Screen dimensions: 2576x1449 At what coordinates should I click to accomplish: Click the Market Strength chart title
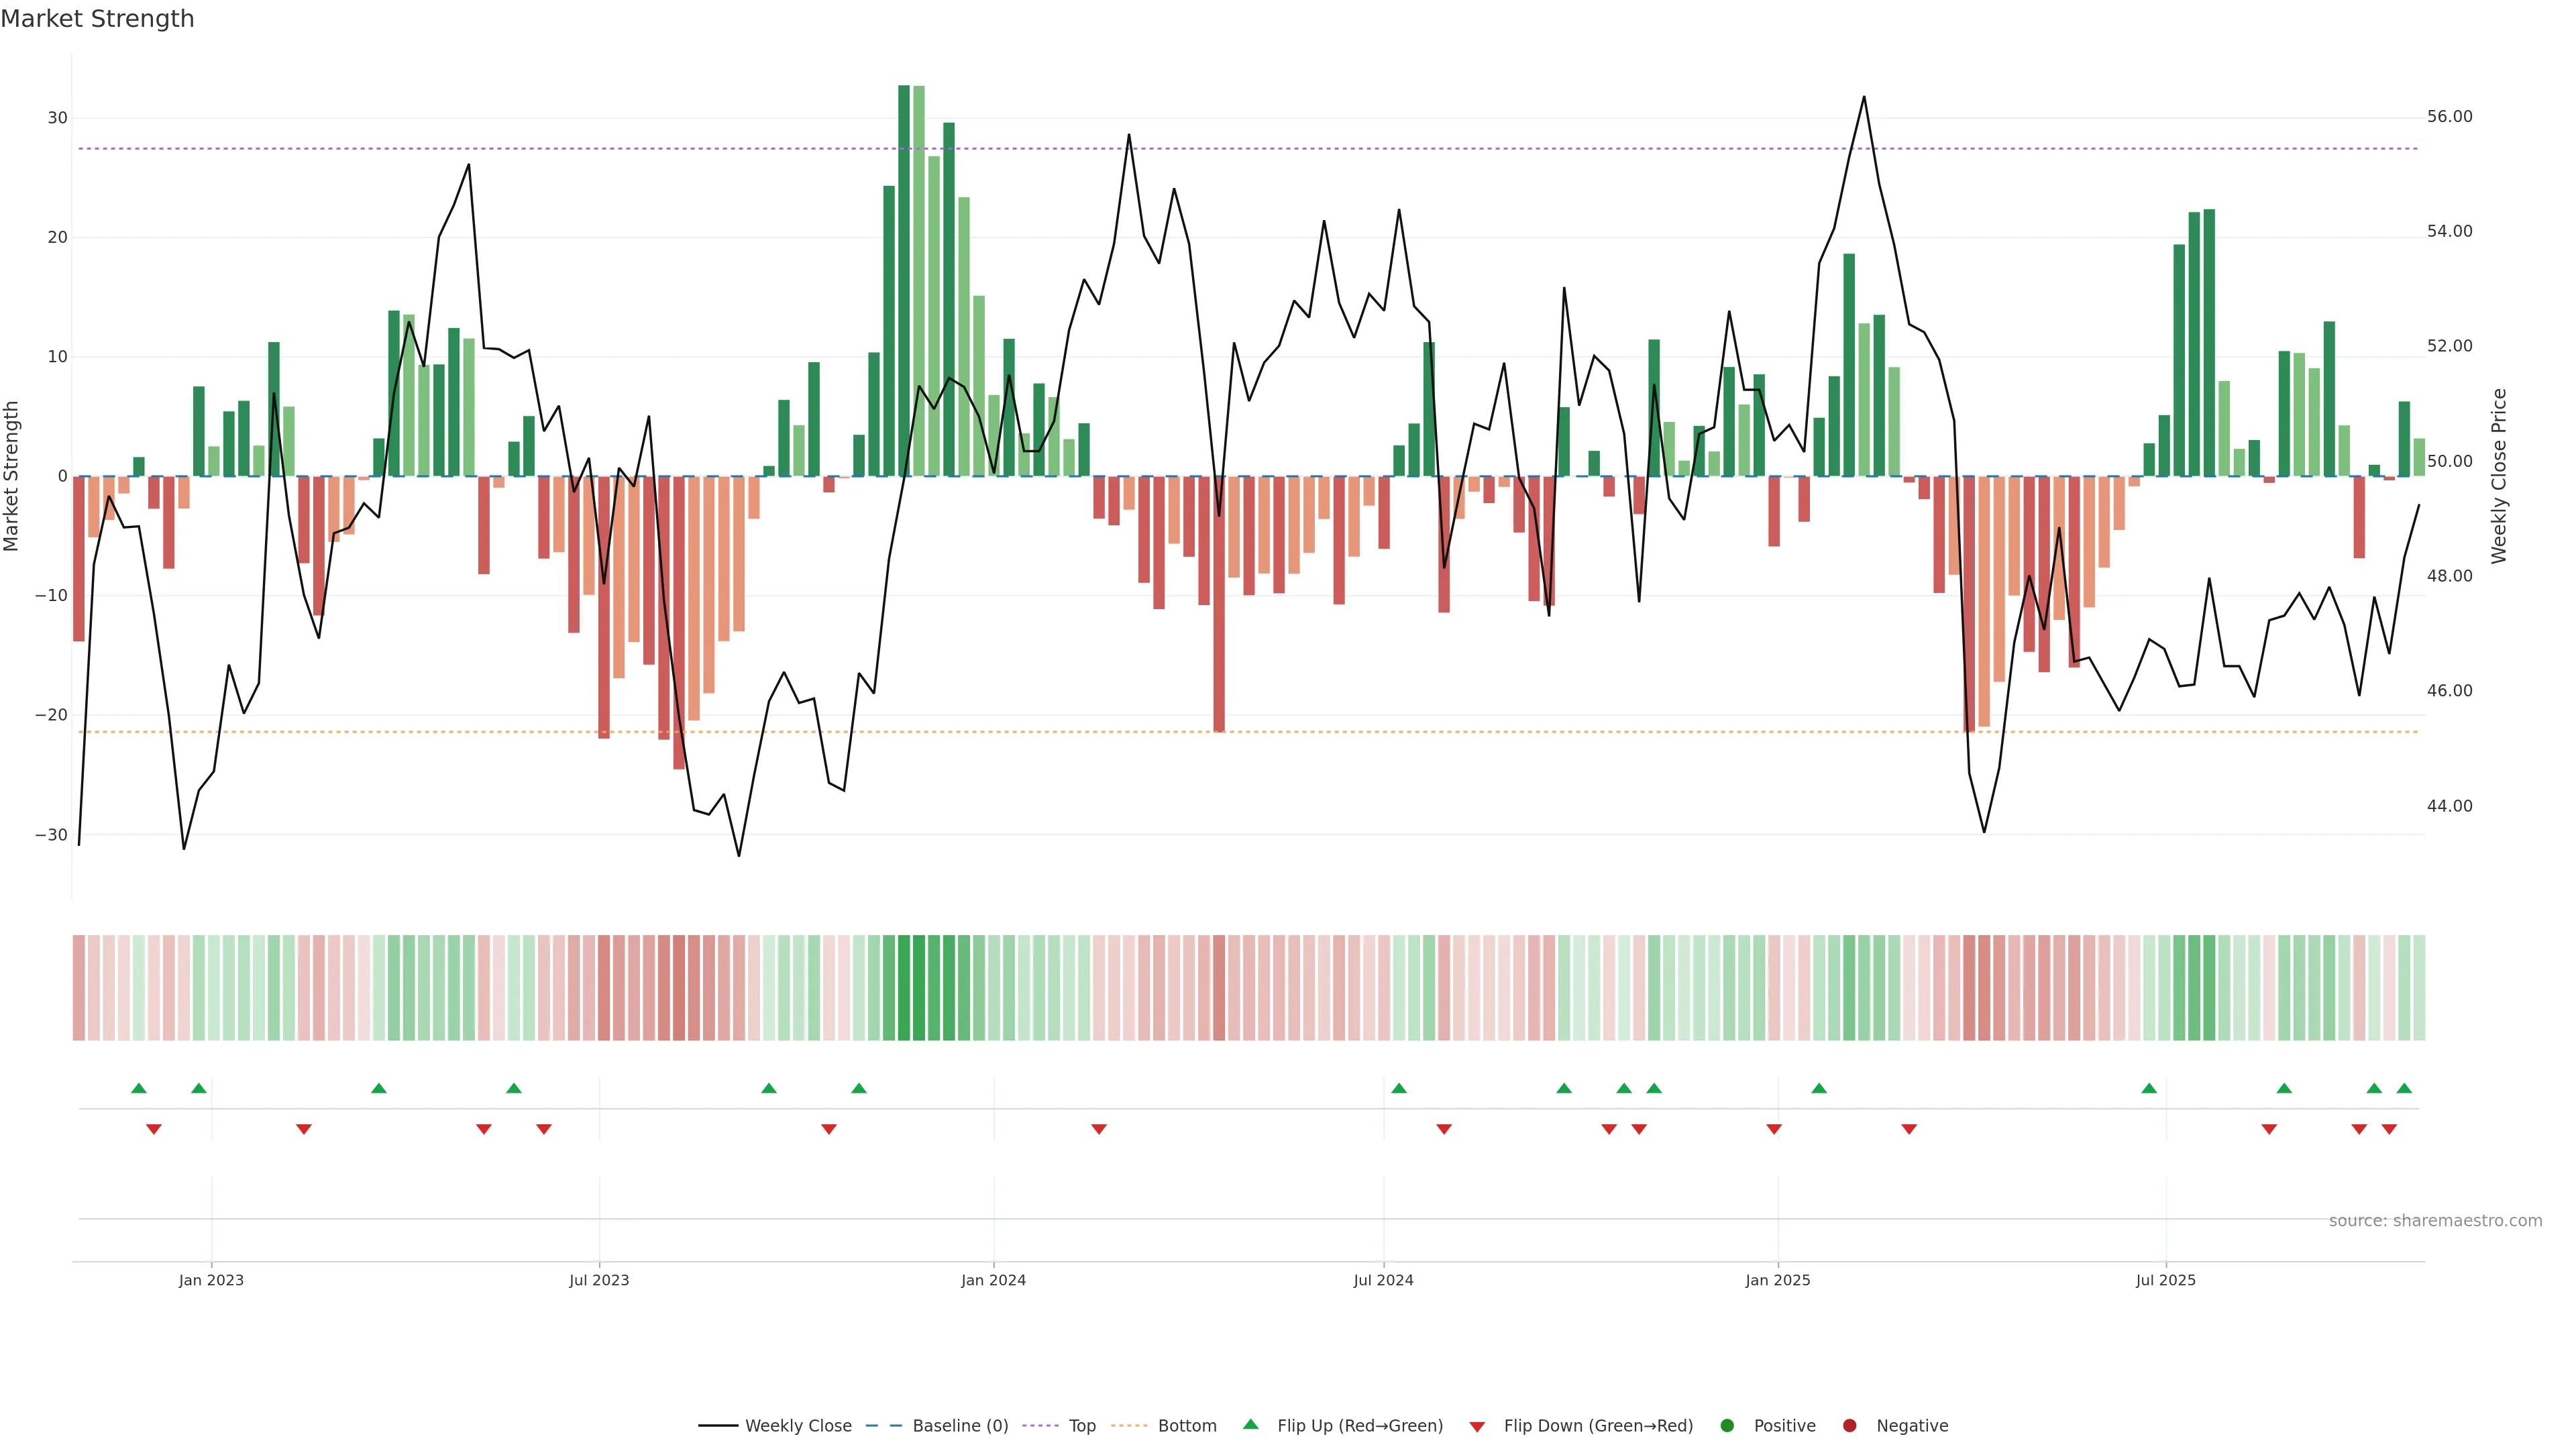pos(97,19)
